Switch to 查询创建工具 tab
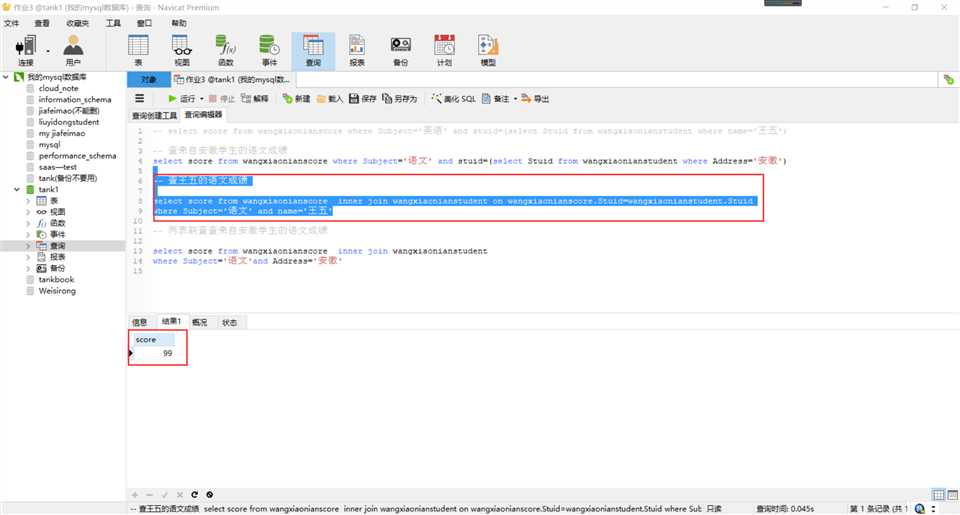This screenshot has height=515, width=960. pyautogui.click(x=154, y=115)
